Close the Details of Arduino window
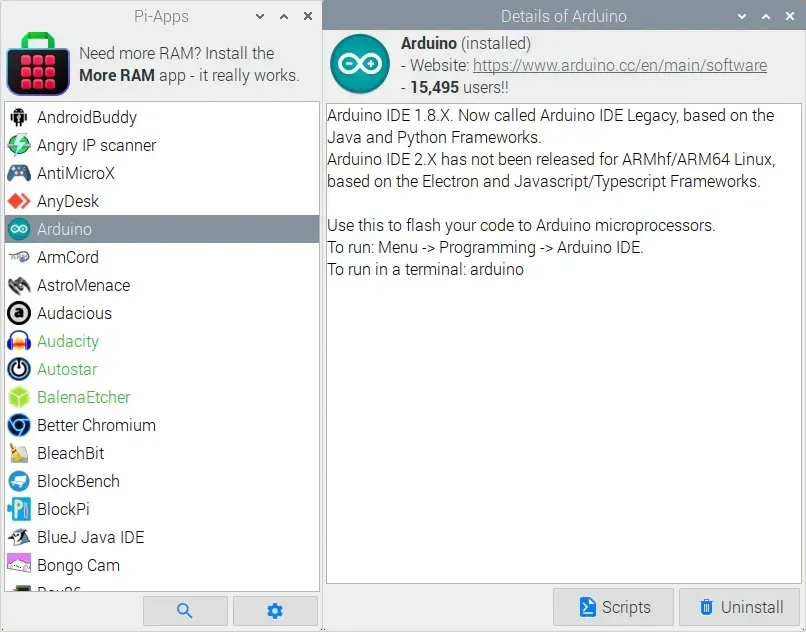This screenshot has width=806, height=632. (x=790, y=16)
